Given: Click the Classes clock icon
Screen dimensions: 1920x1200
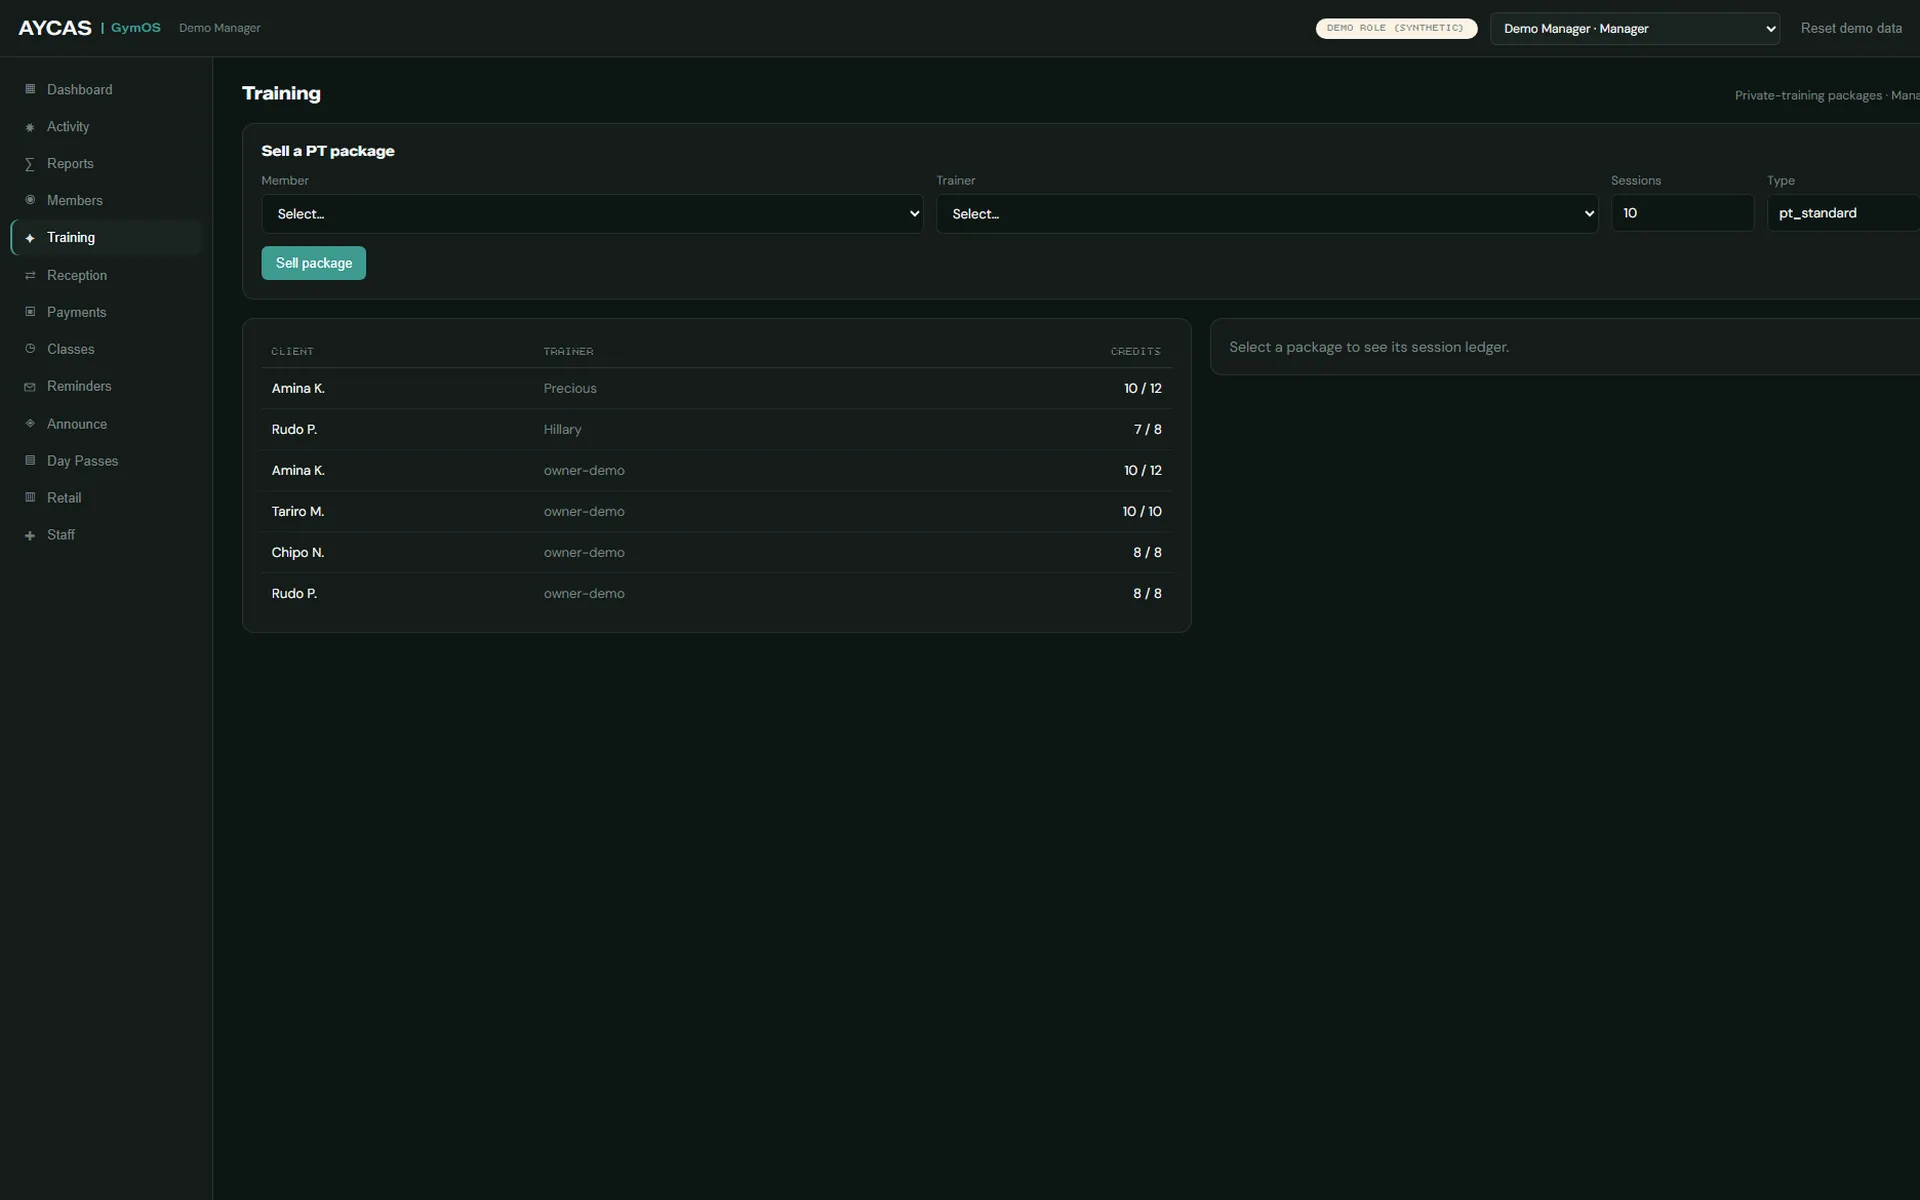Looking at the screenshot, I should click(x=30, y=349).
